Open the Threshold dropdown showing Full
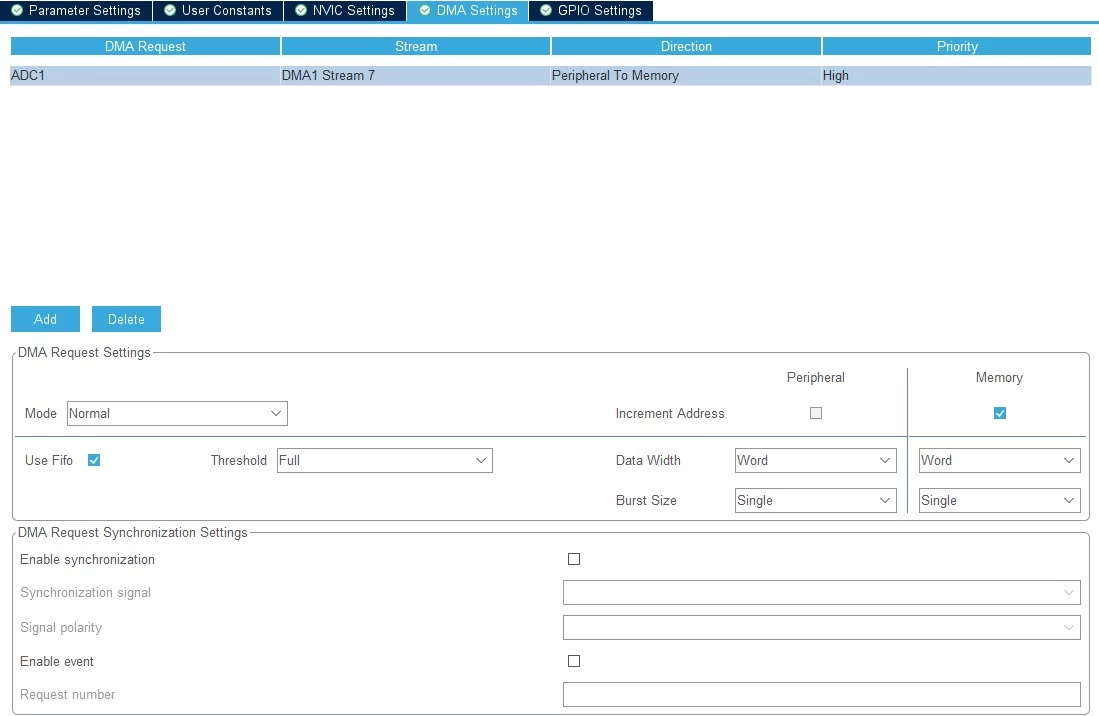The height and width of the screenshot is (716, 1099). tap(385, 460)
